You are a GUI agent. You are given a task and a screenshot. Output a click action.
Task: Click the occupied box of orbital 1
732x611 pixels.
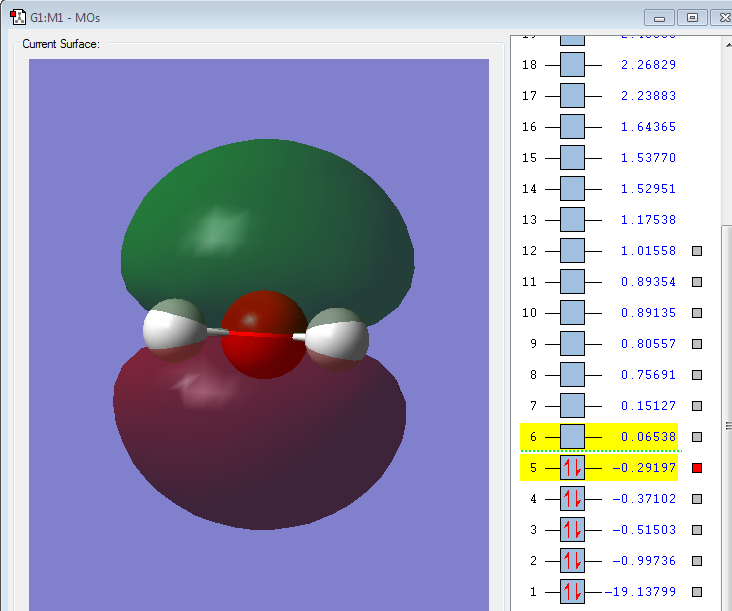pyautogui.click(x=572, y=592)
